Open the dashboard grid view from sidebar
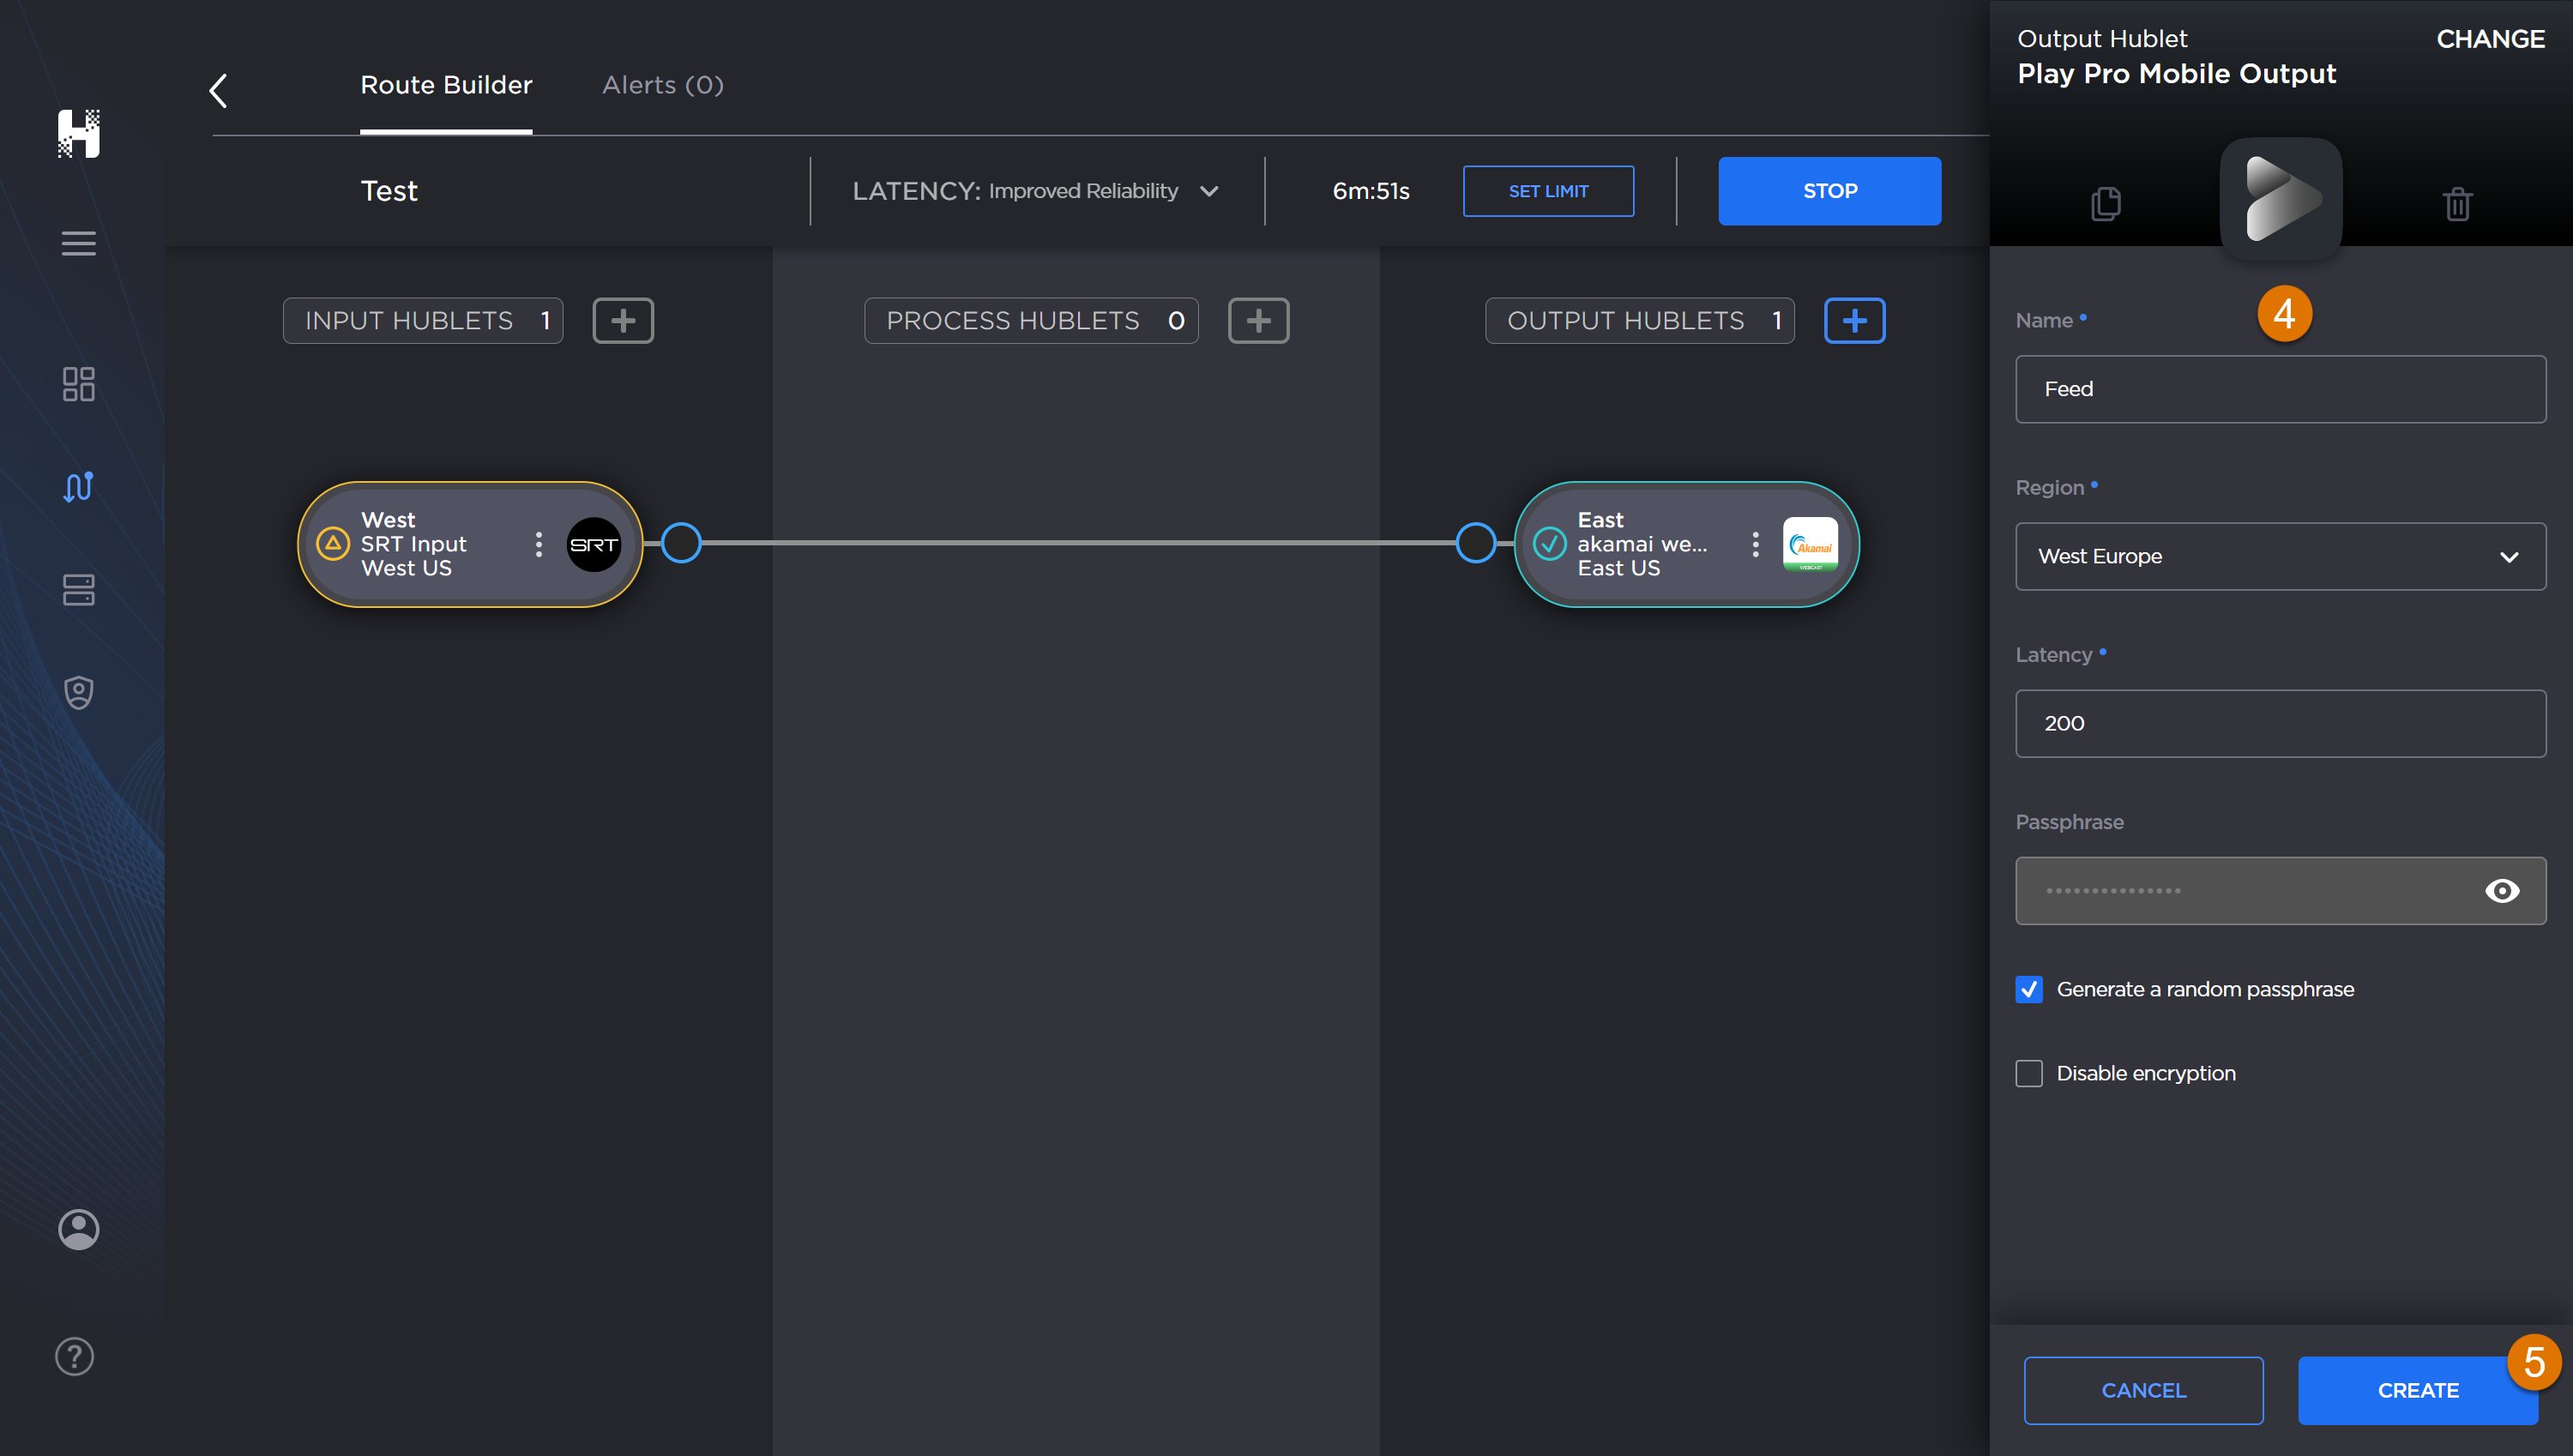This screenshot has width=2573, height=1456. [x=78, y=384]
